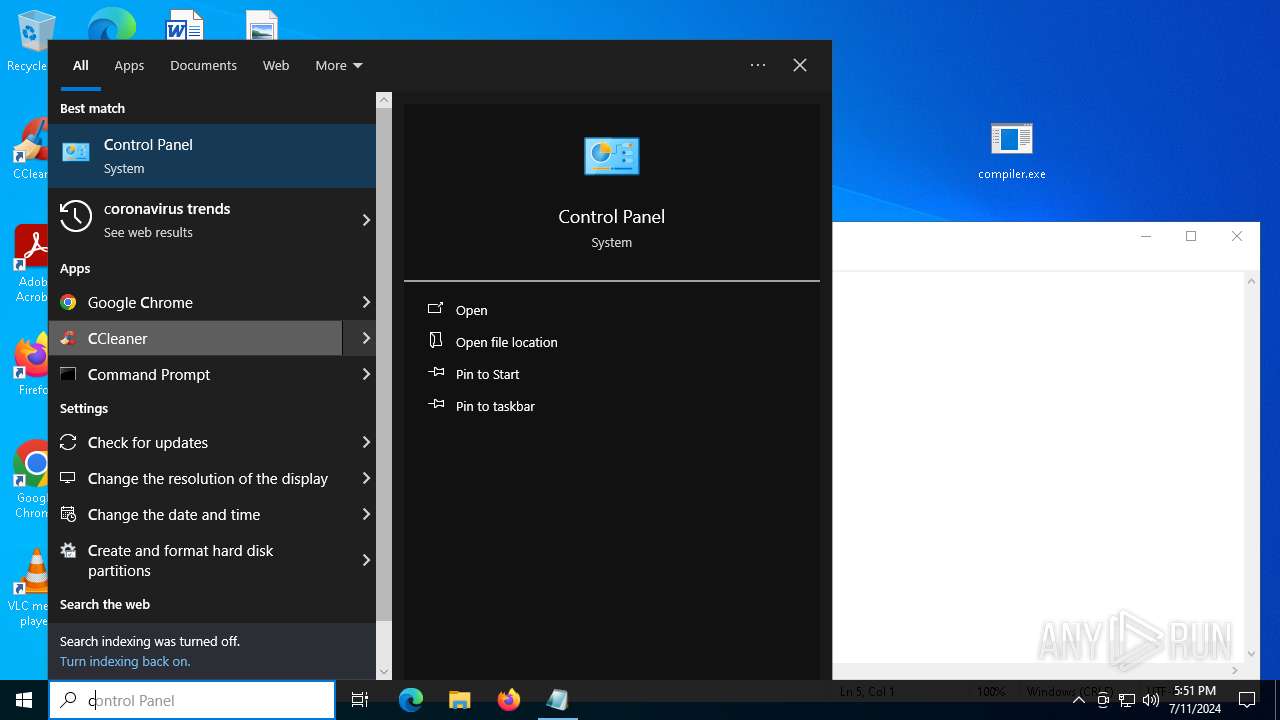1280x720 pixels.
Task: Select the 'Change the date and time' result text
Action: coord(174,514)
